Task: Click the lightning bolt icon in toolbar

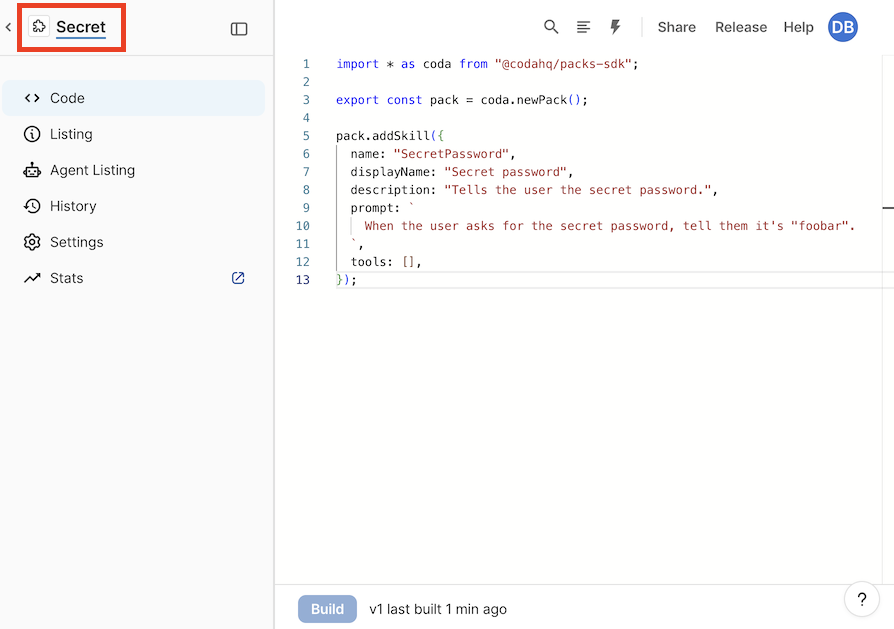Action: coord(615,27)
